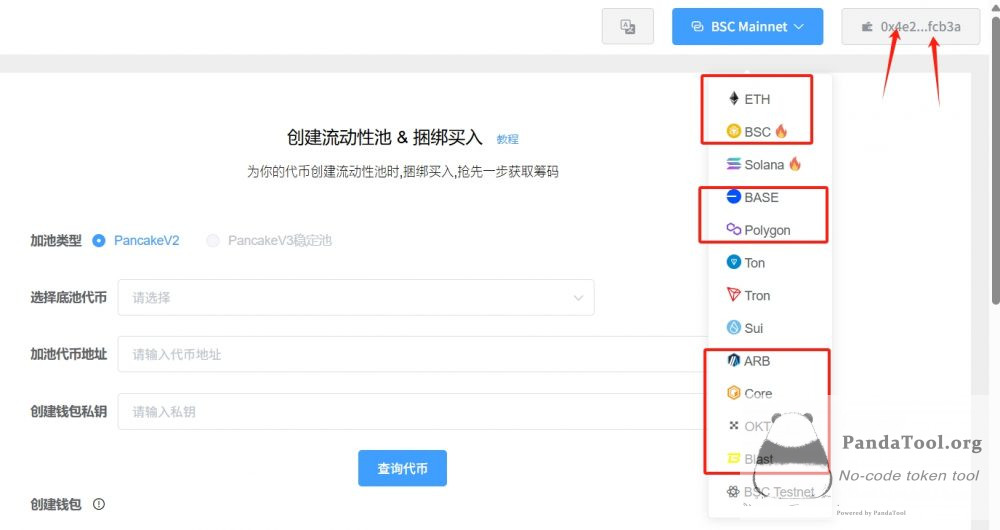This screenshot has width=1000, height=530.
Task: Click the Solana striped logo icon
Action: pos(734,164)
